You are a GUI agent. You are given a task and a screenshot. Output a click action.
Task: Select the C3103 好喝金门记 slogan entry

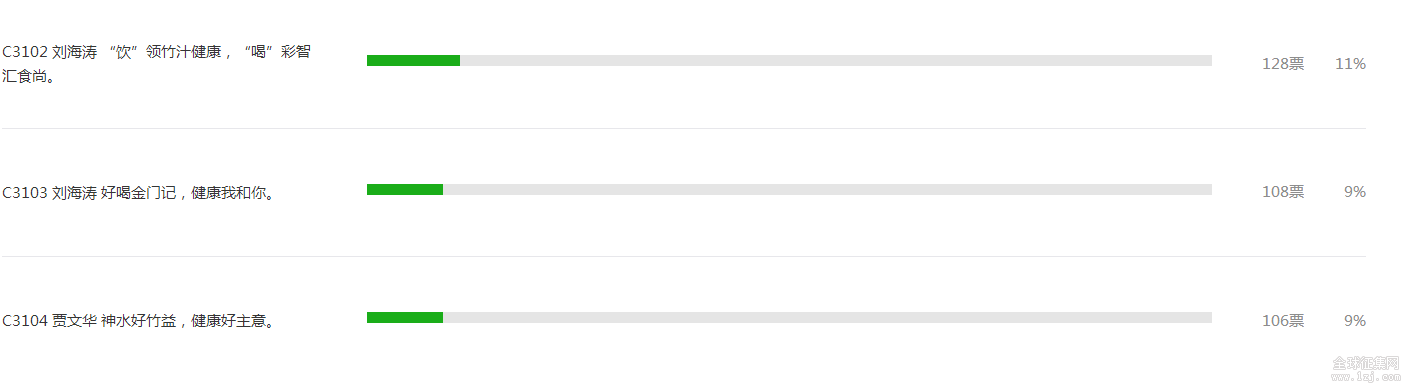[138, 193]
